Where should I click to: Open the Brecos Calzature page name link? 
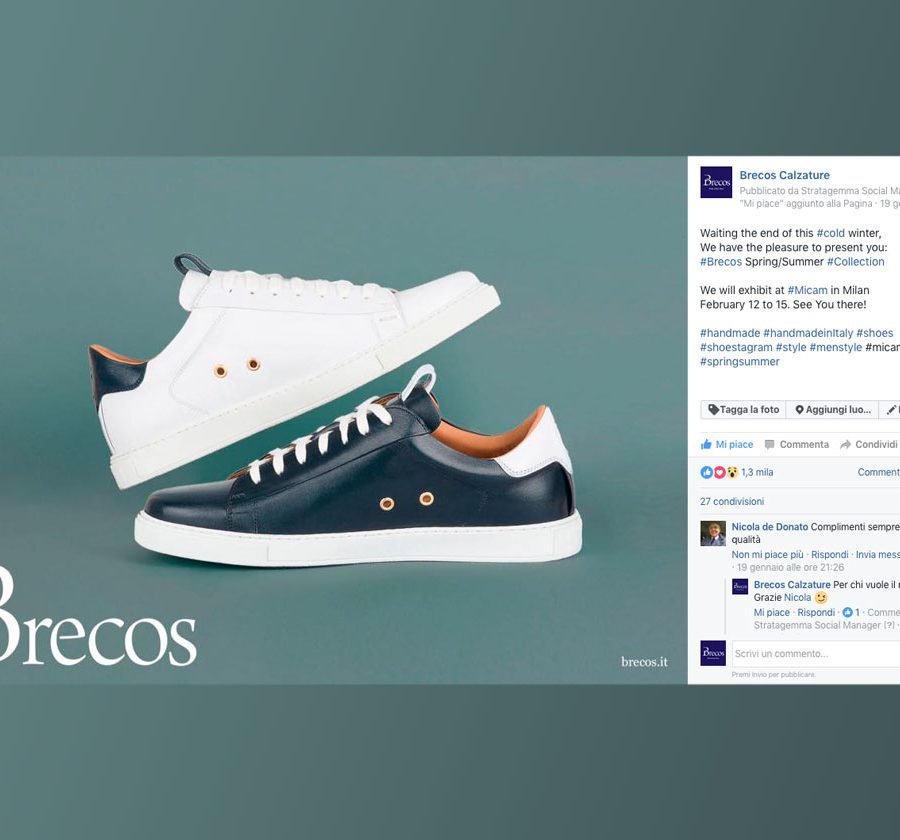784,175
